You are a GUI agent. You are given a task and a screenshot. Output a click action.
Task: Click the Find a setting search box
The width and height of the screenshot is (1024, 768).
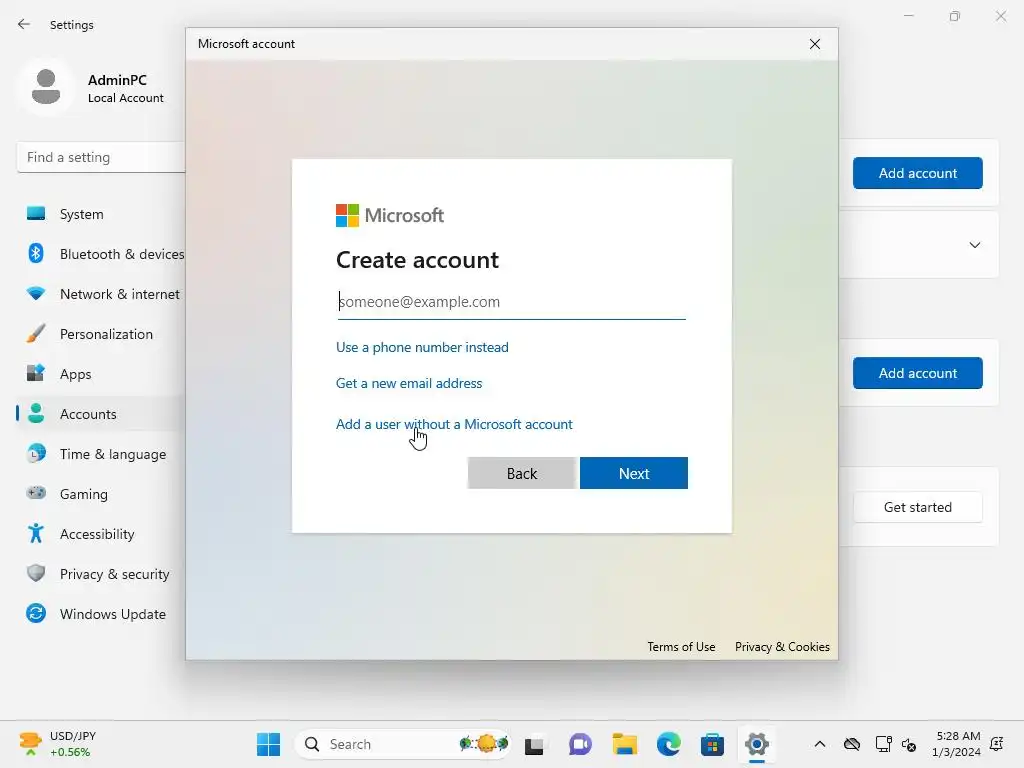101,157
